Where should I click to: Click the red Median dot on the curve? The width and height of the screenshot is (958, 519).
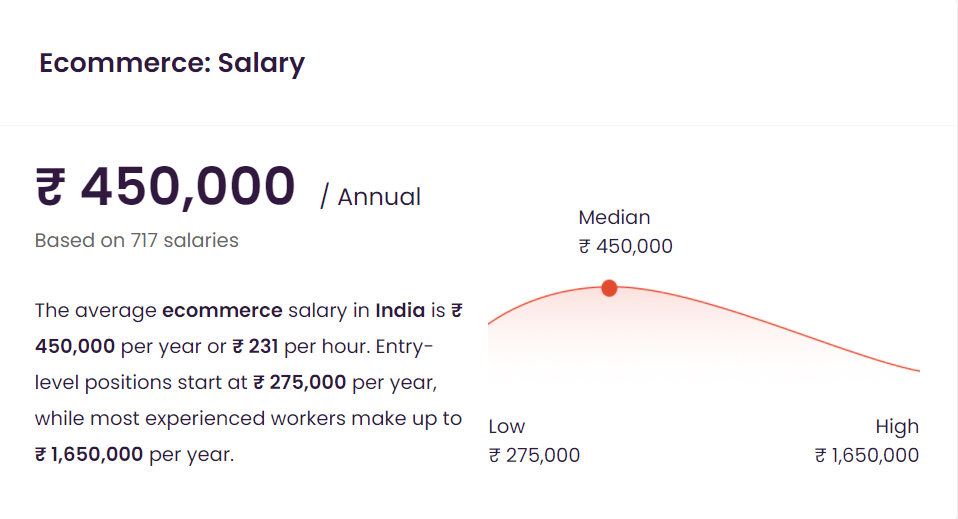pos(609,288)
